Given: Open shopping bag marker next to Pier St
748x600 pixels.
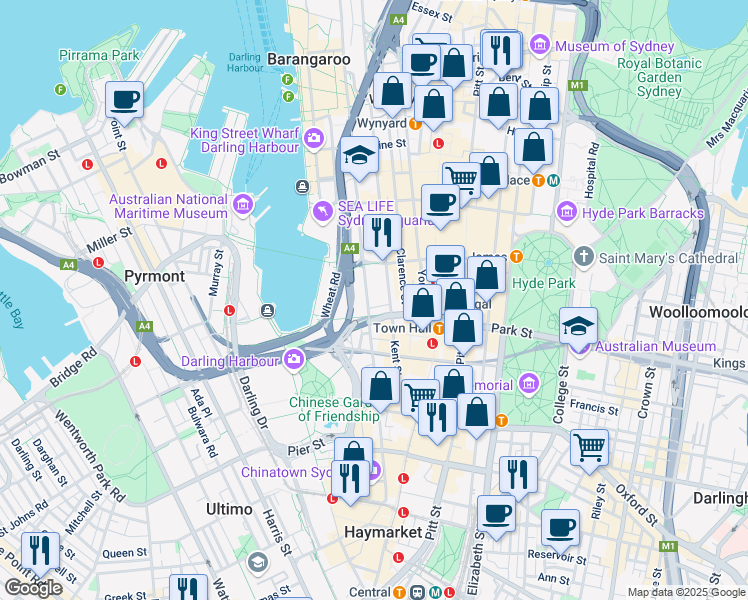Looking at the screenshot, I should (x=353, y=450).
